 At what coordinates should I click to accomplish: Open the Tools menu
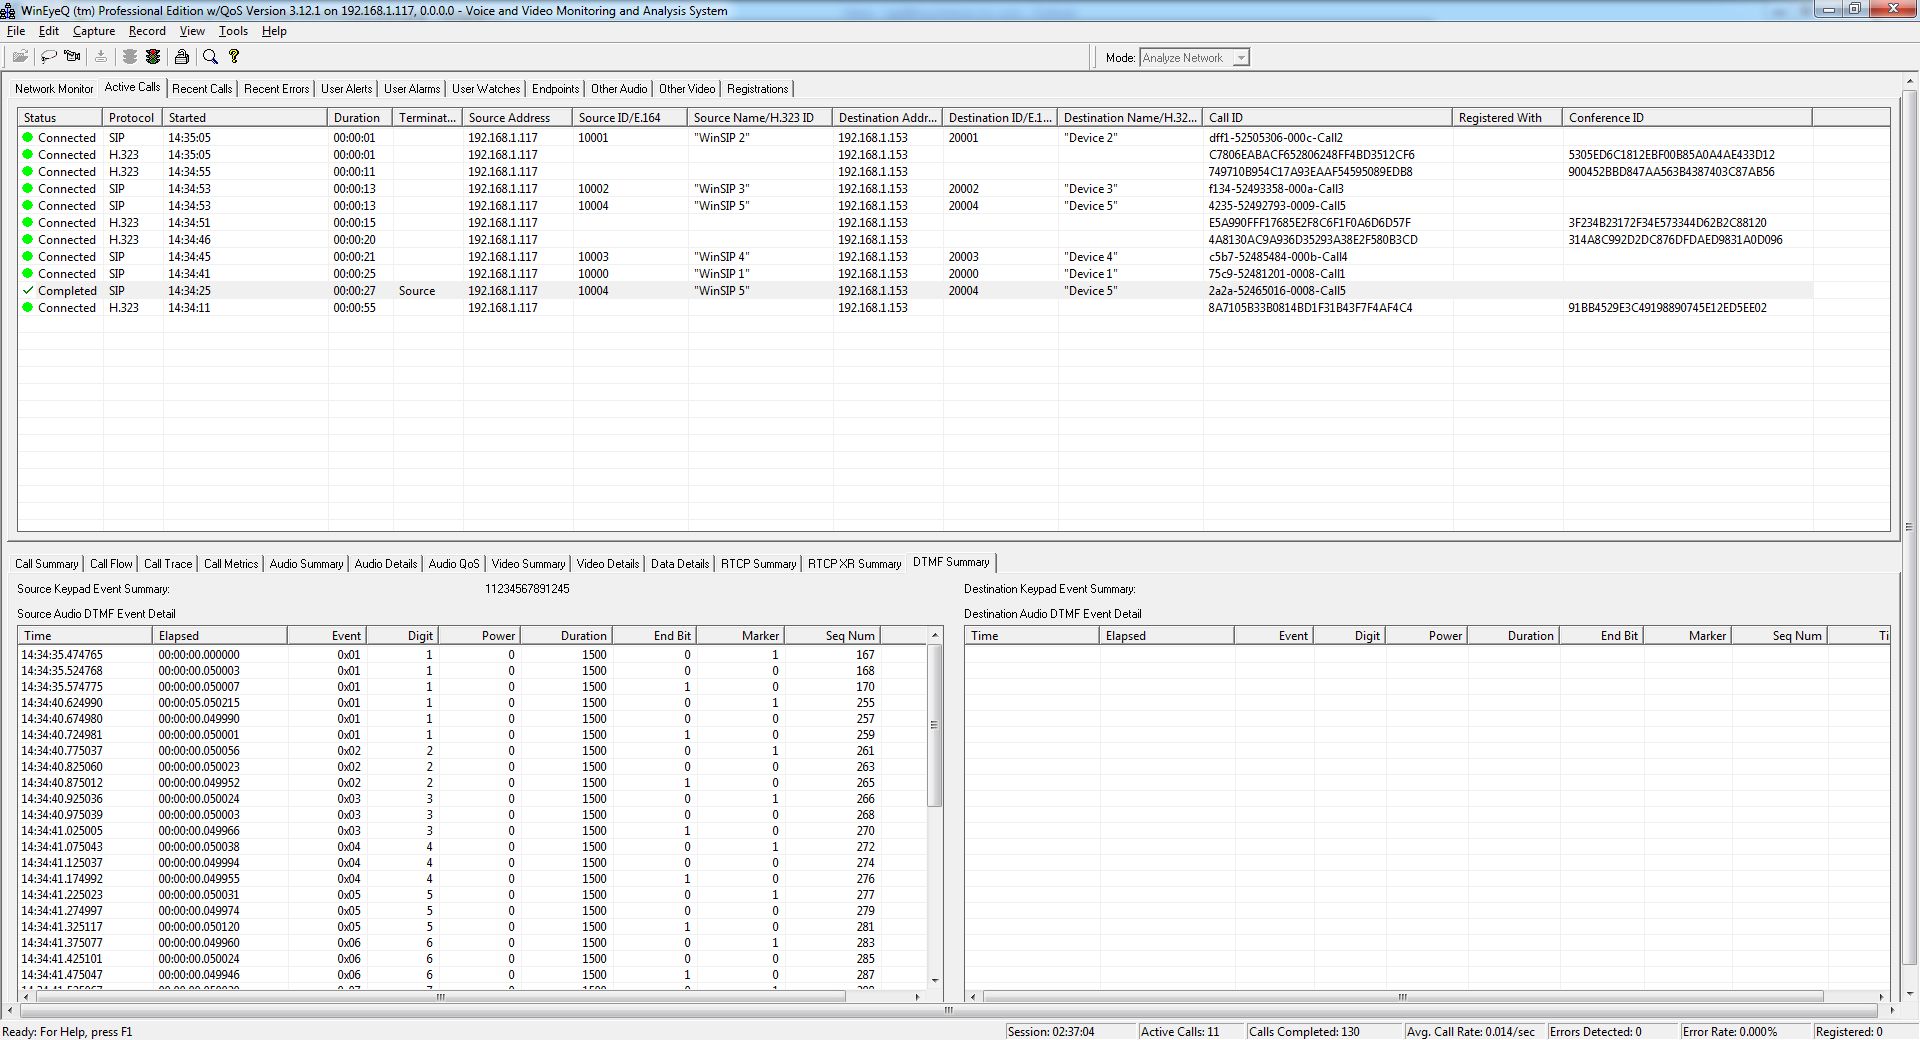233,31
